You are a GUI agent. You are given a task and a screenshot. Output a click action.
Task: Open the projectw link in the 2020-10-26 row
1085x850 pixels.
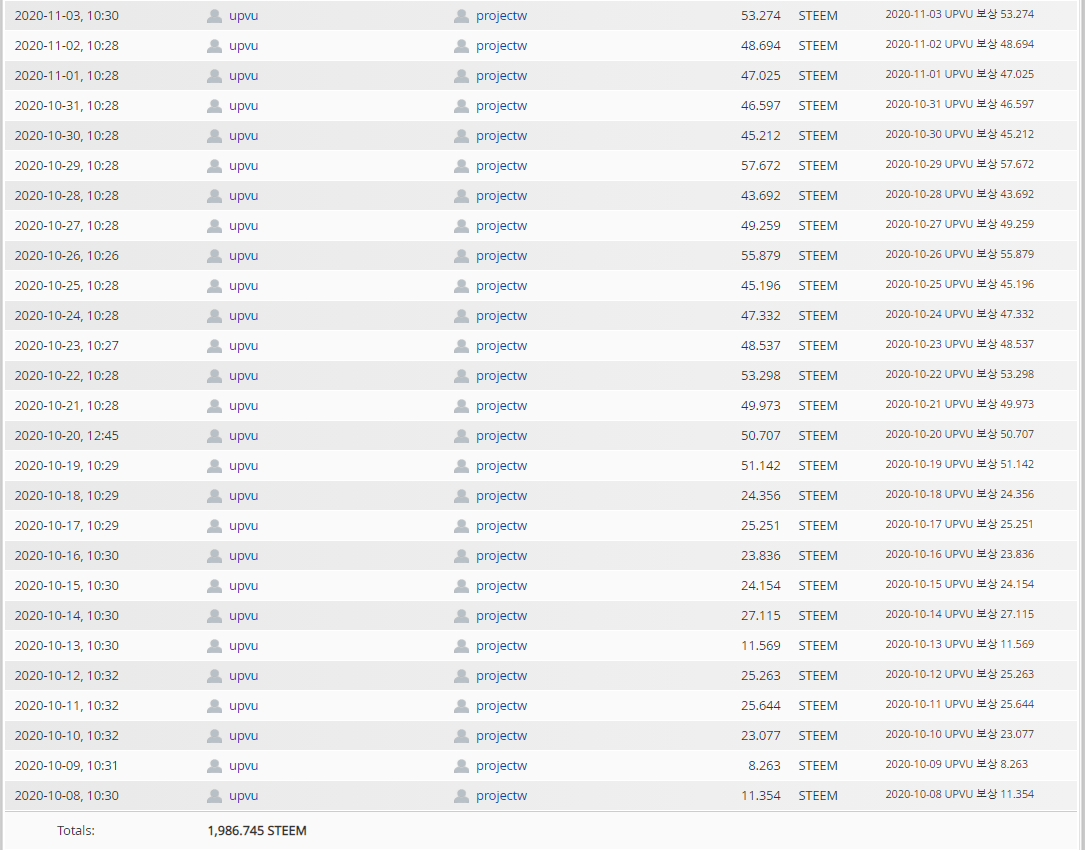click(x=502, y=256)
